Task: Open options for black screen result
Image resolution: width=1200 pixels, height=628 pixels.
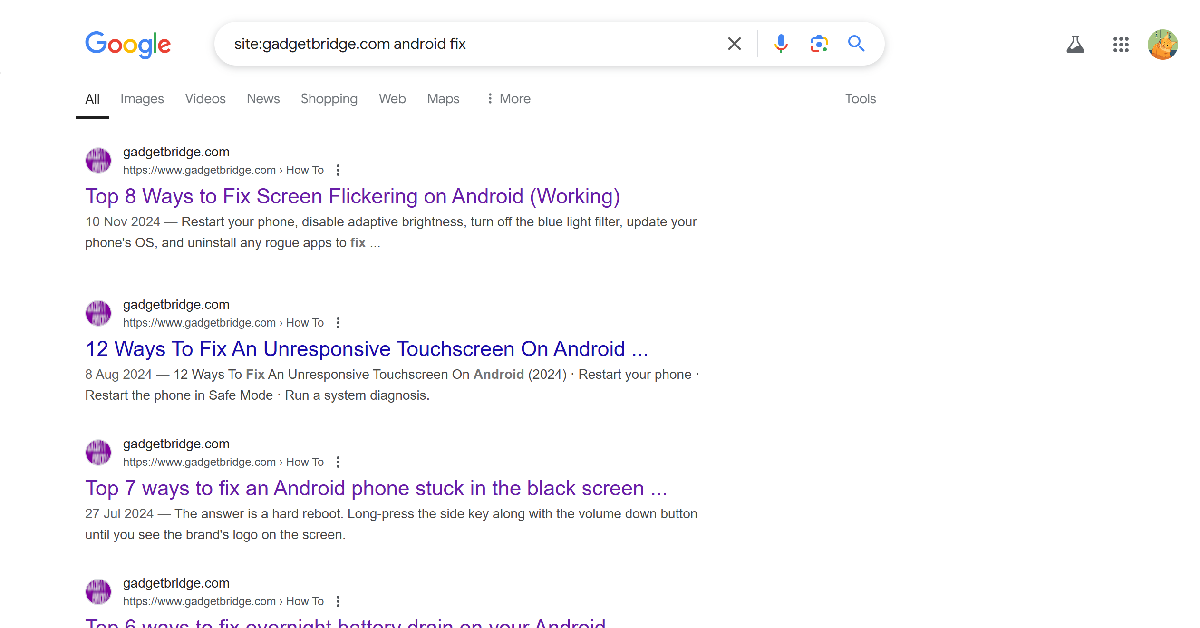Action: (x=338, y=462)
